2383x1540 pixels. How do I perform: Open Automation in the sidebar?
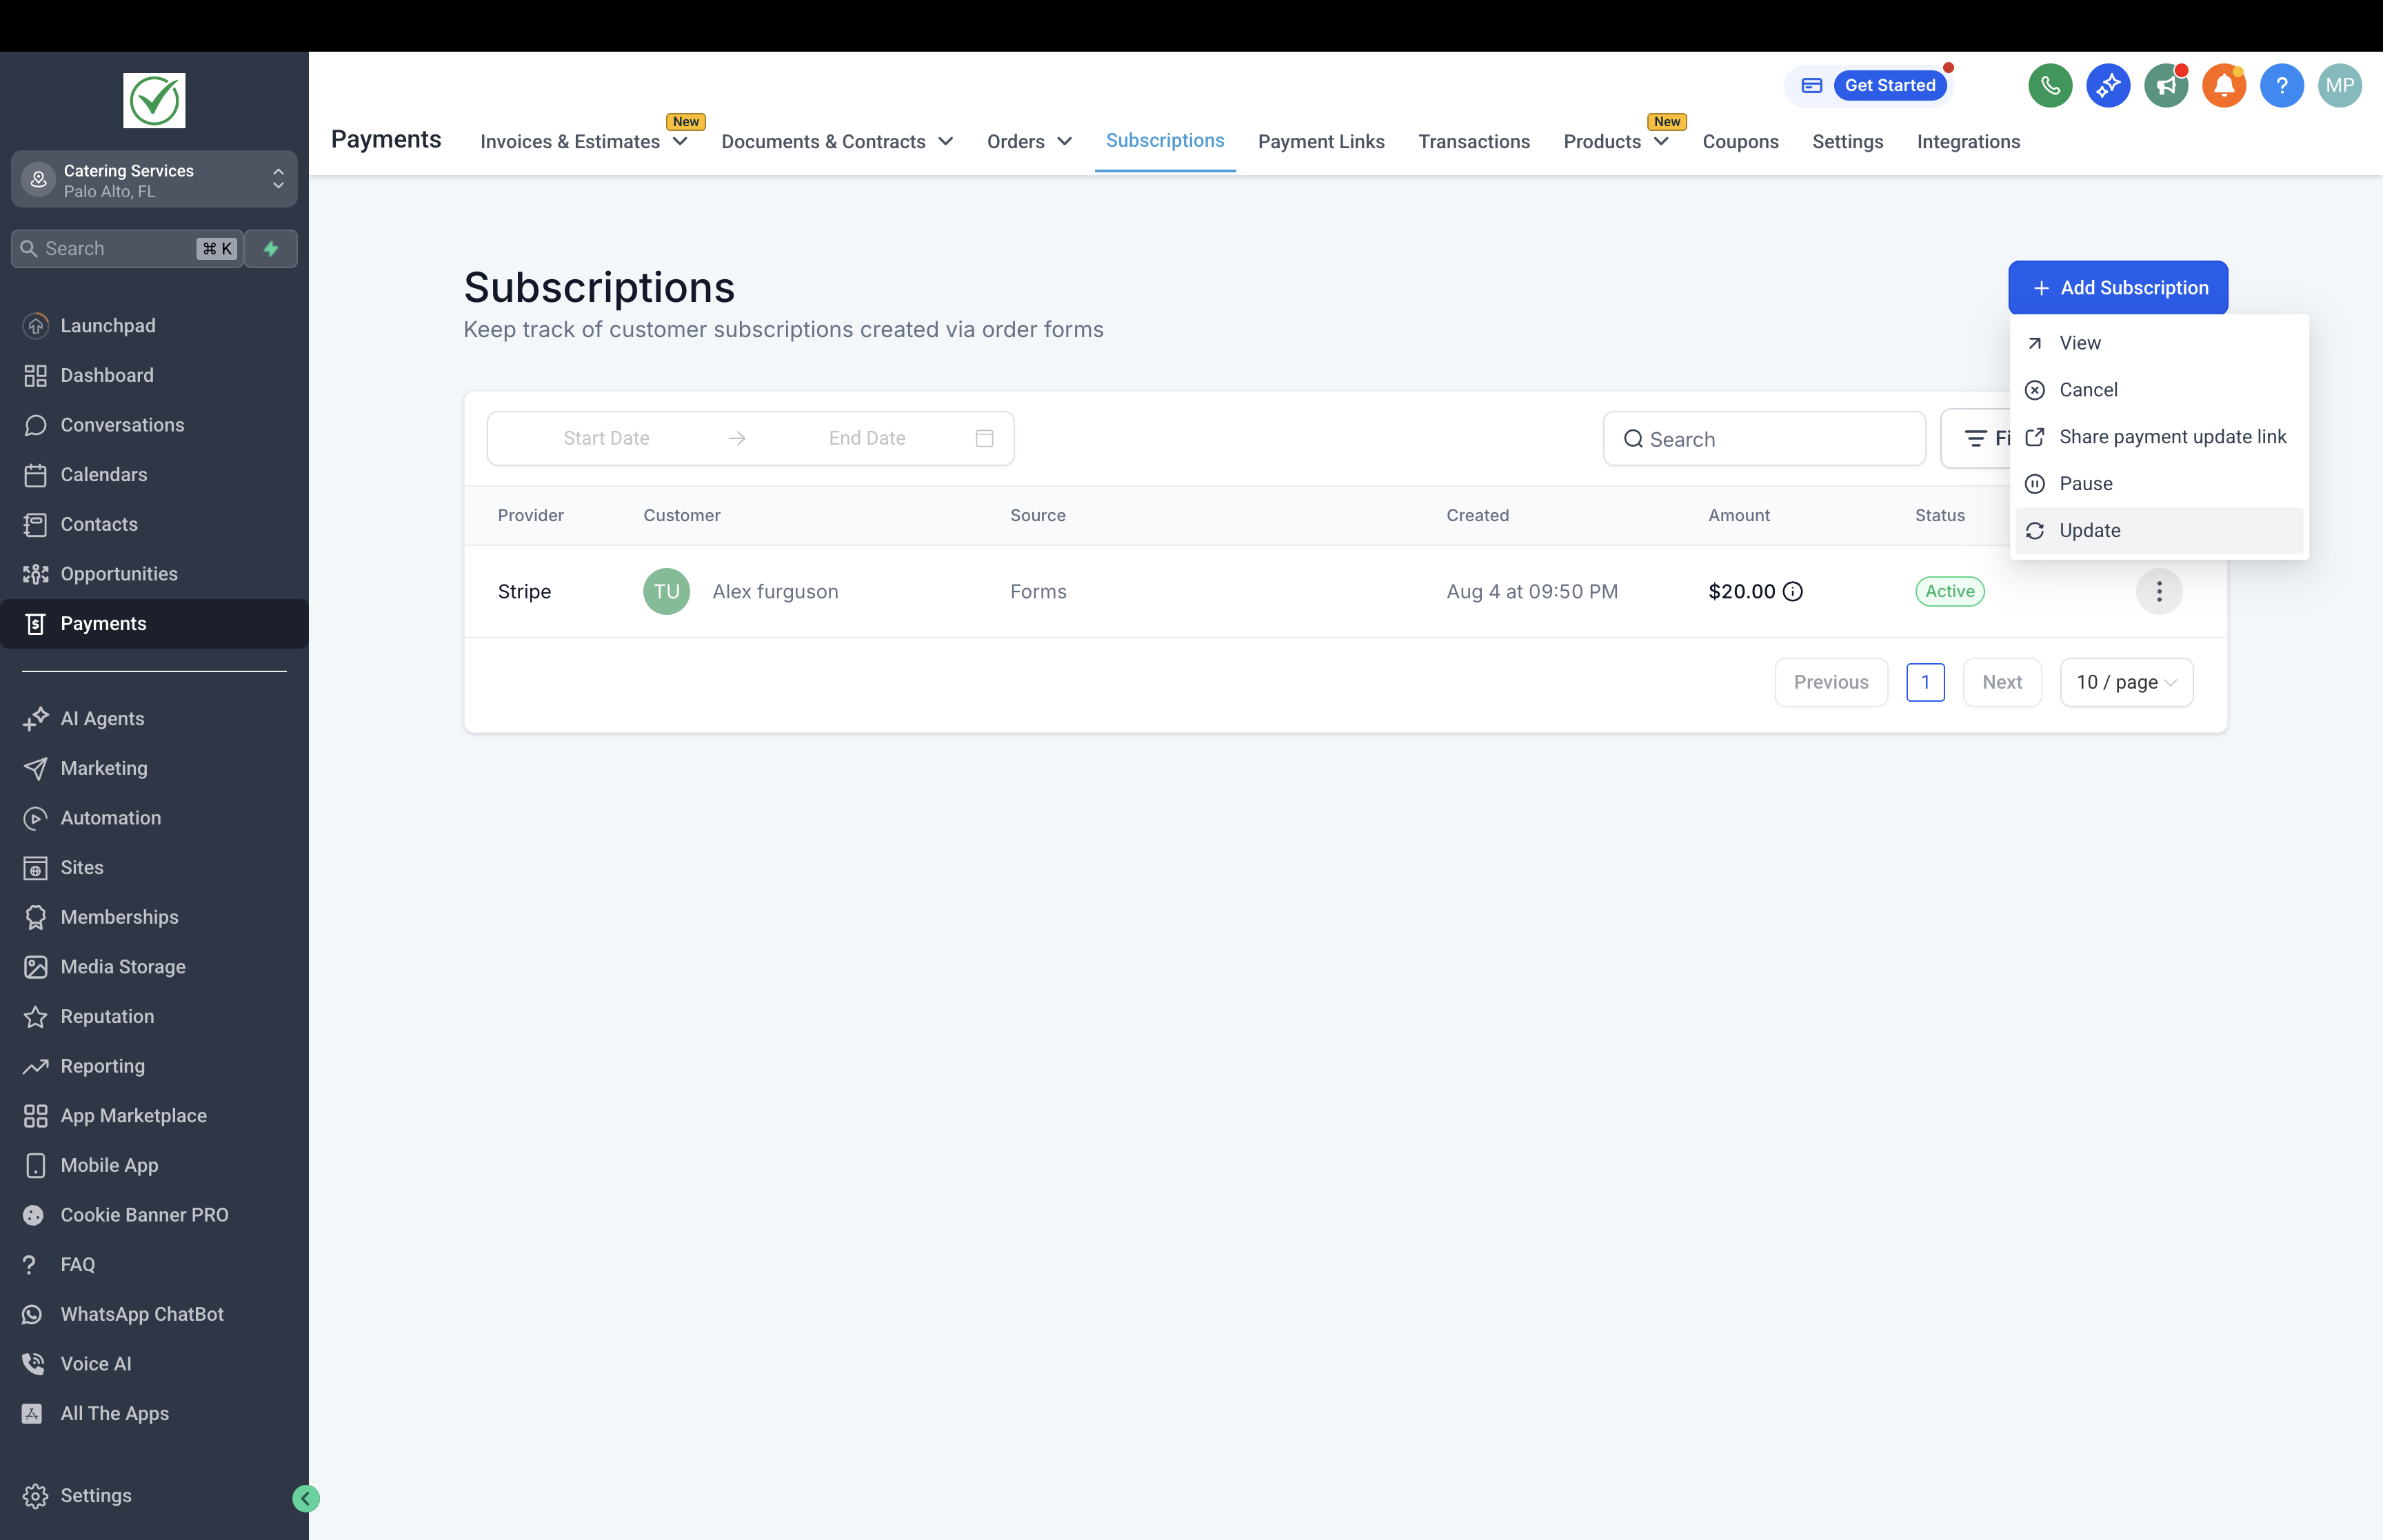(x=110, y=818)
